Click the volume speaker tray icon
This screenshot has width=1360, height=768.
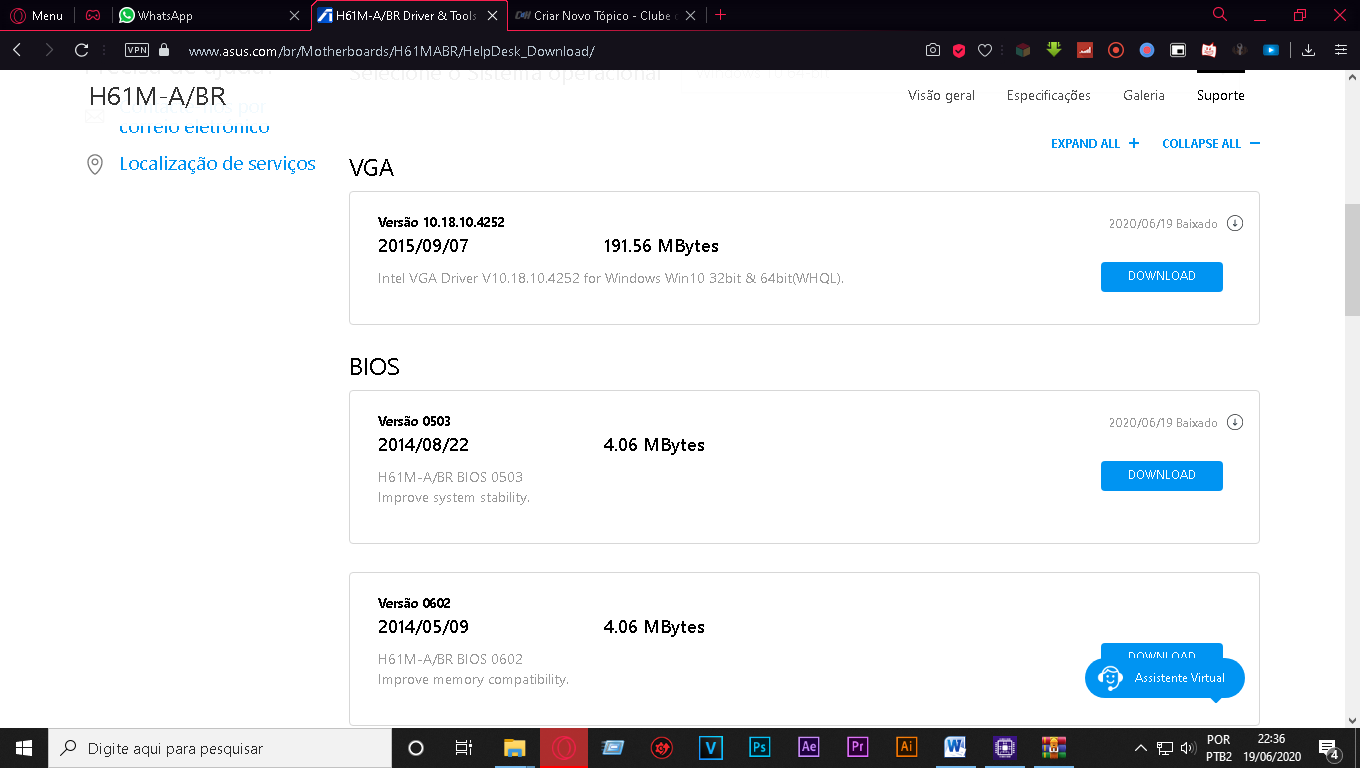pos(1188,748)
